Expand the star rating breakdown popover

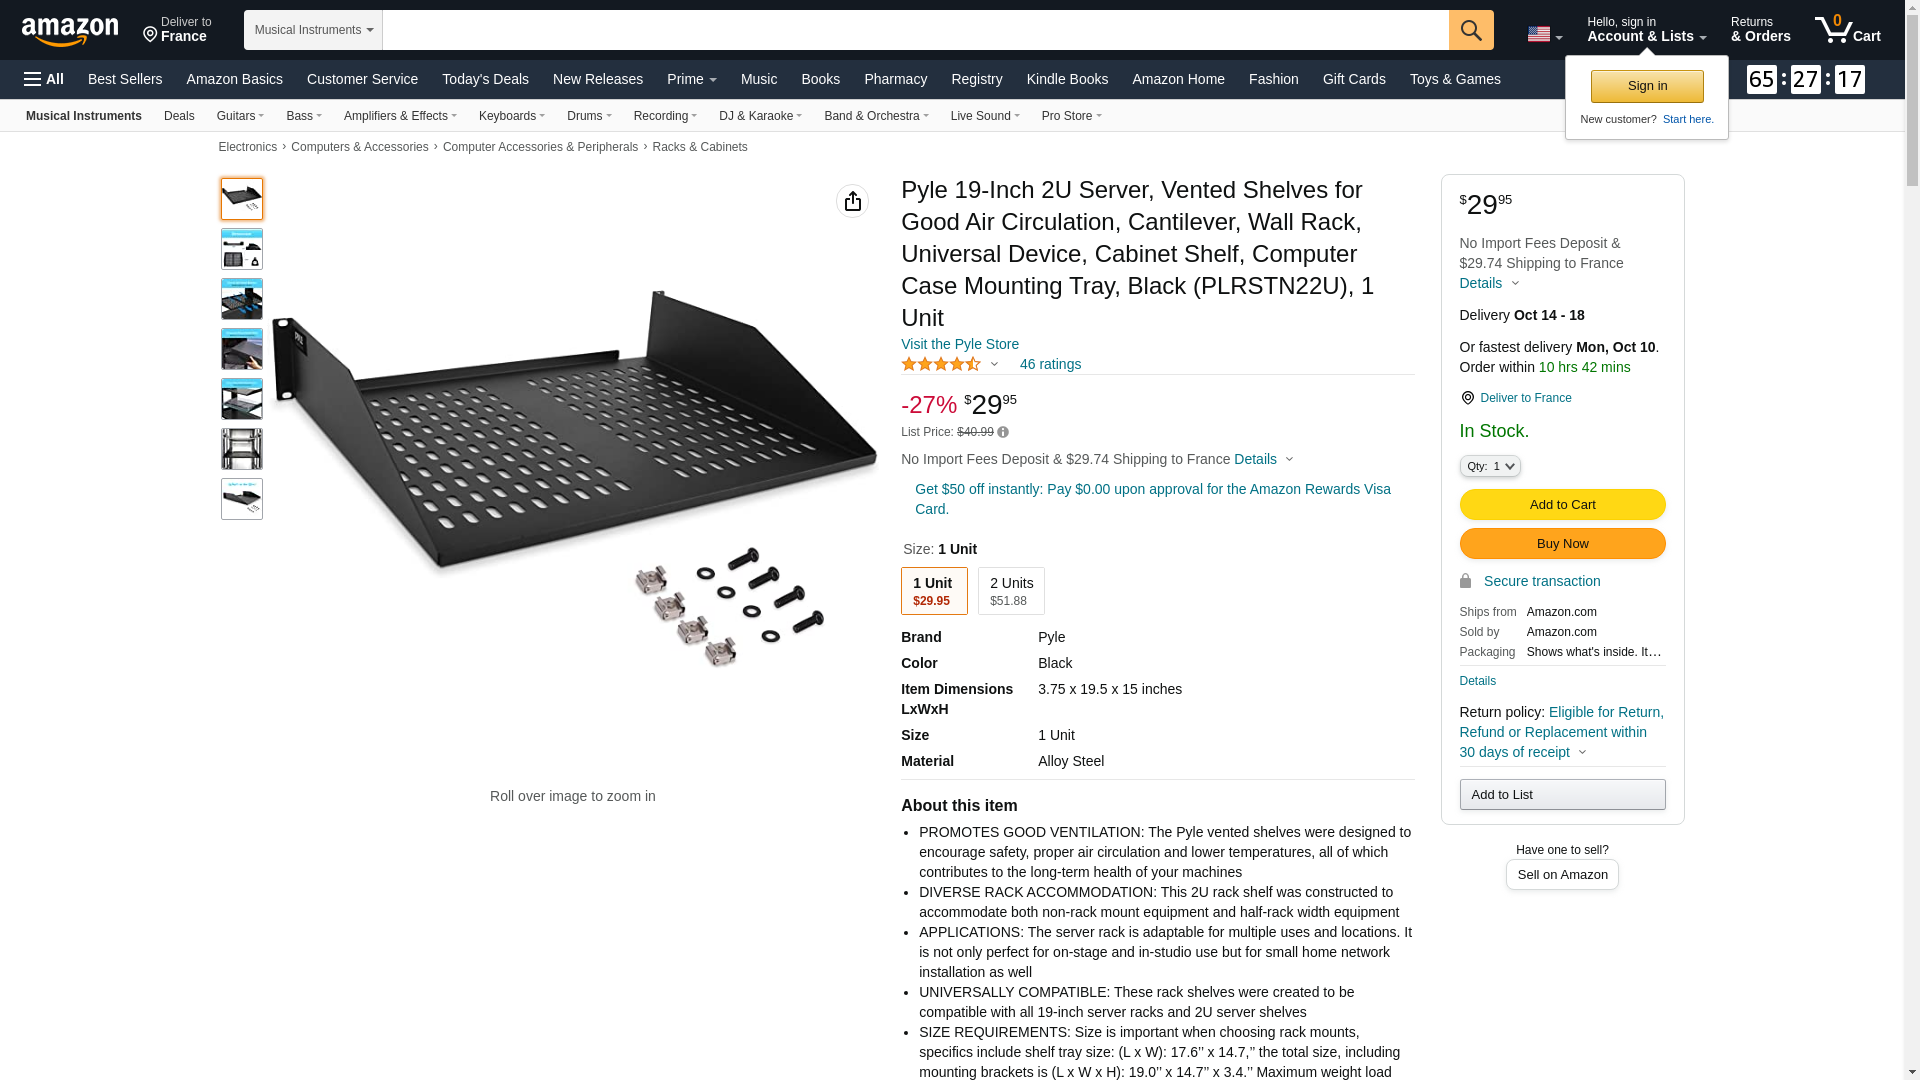click(x=993, y=365)
